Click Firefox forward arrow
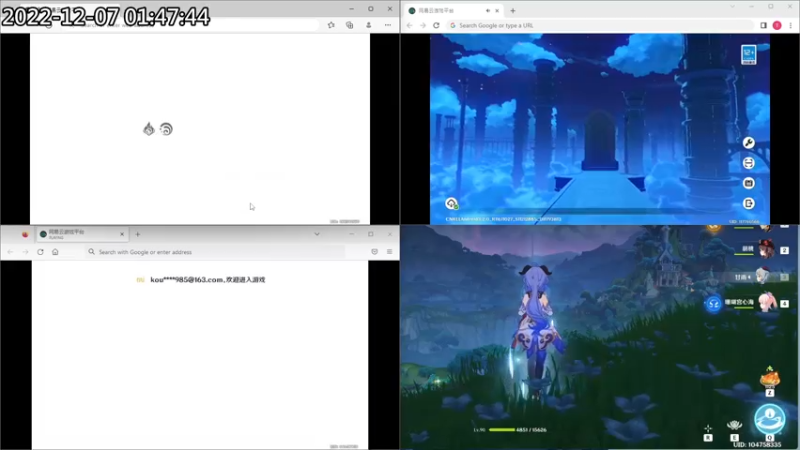800x450 pixels. (x=25, y=252)
